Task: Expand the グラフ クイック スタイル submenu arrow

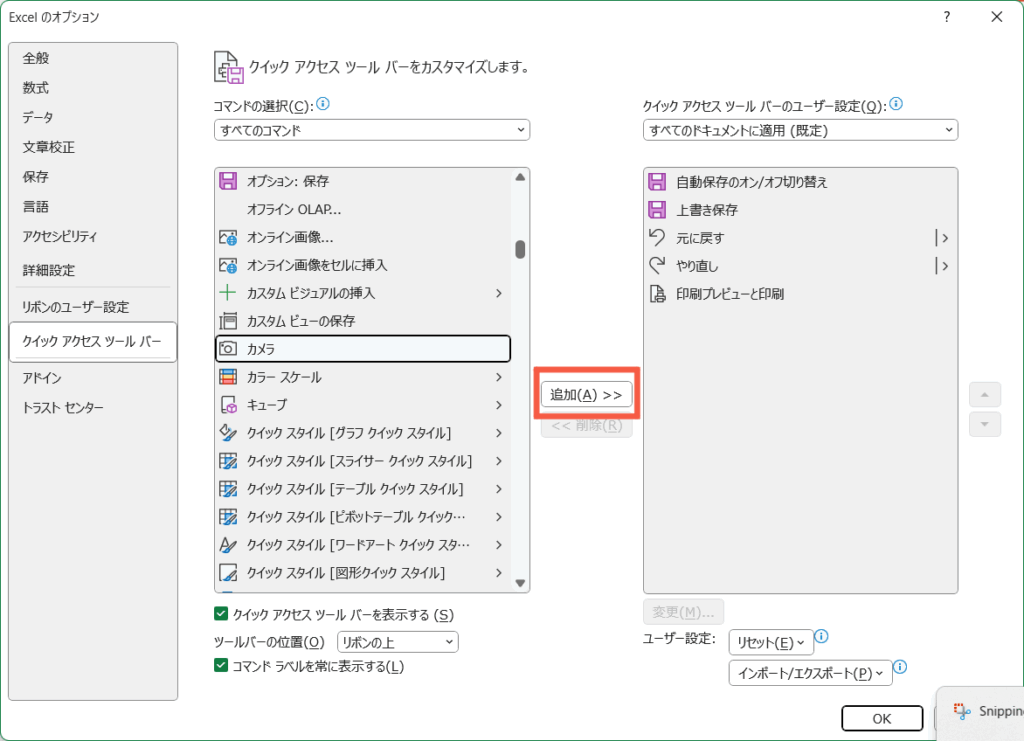Action: [499, 433]
